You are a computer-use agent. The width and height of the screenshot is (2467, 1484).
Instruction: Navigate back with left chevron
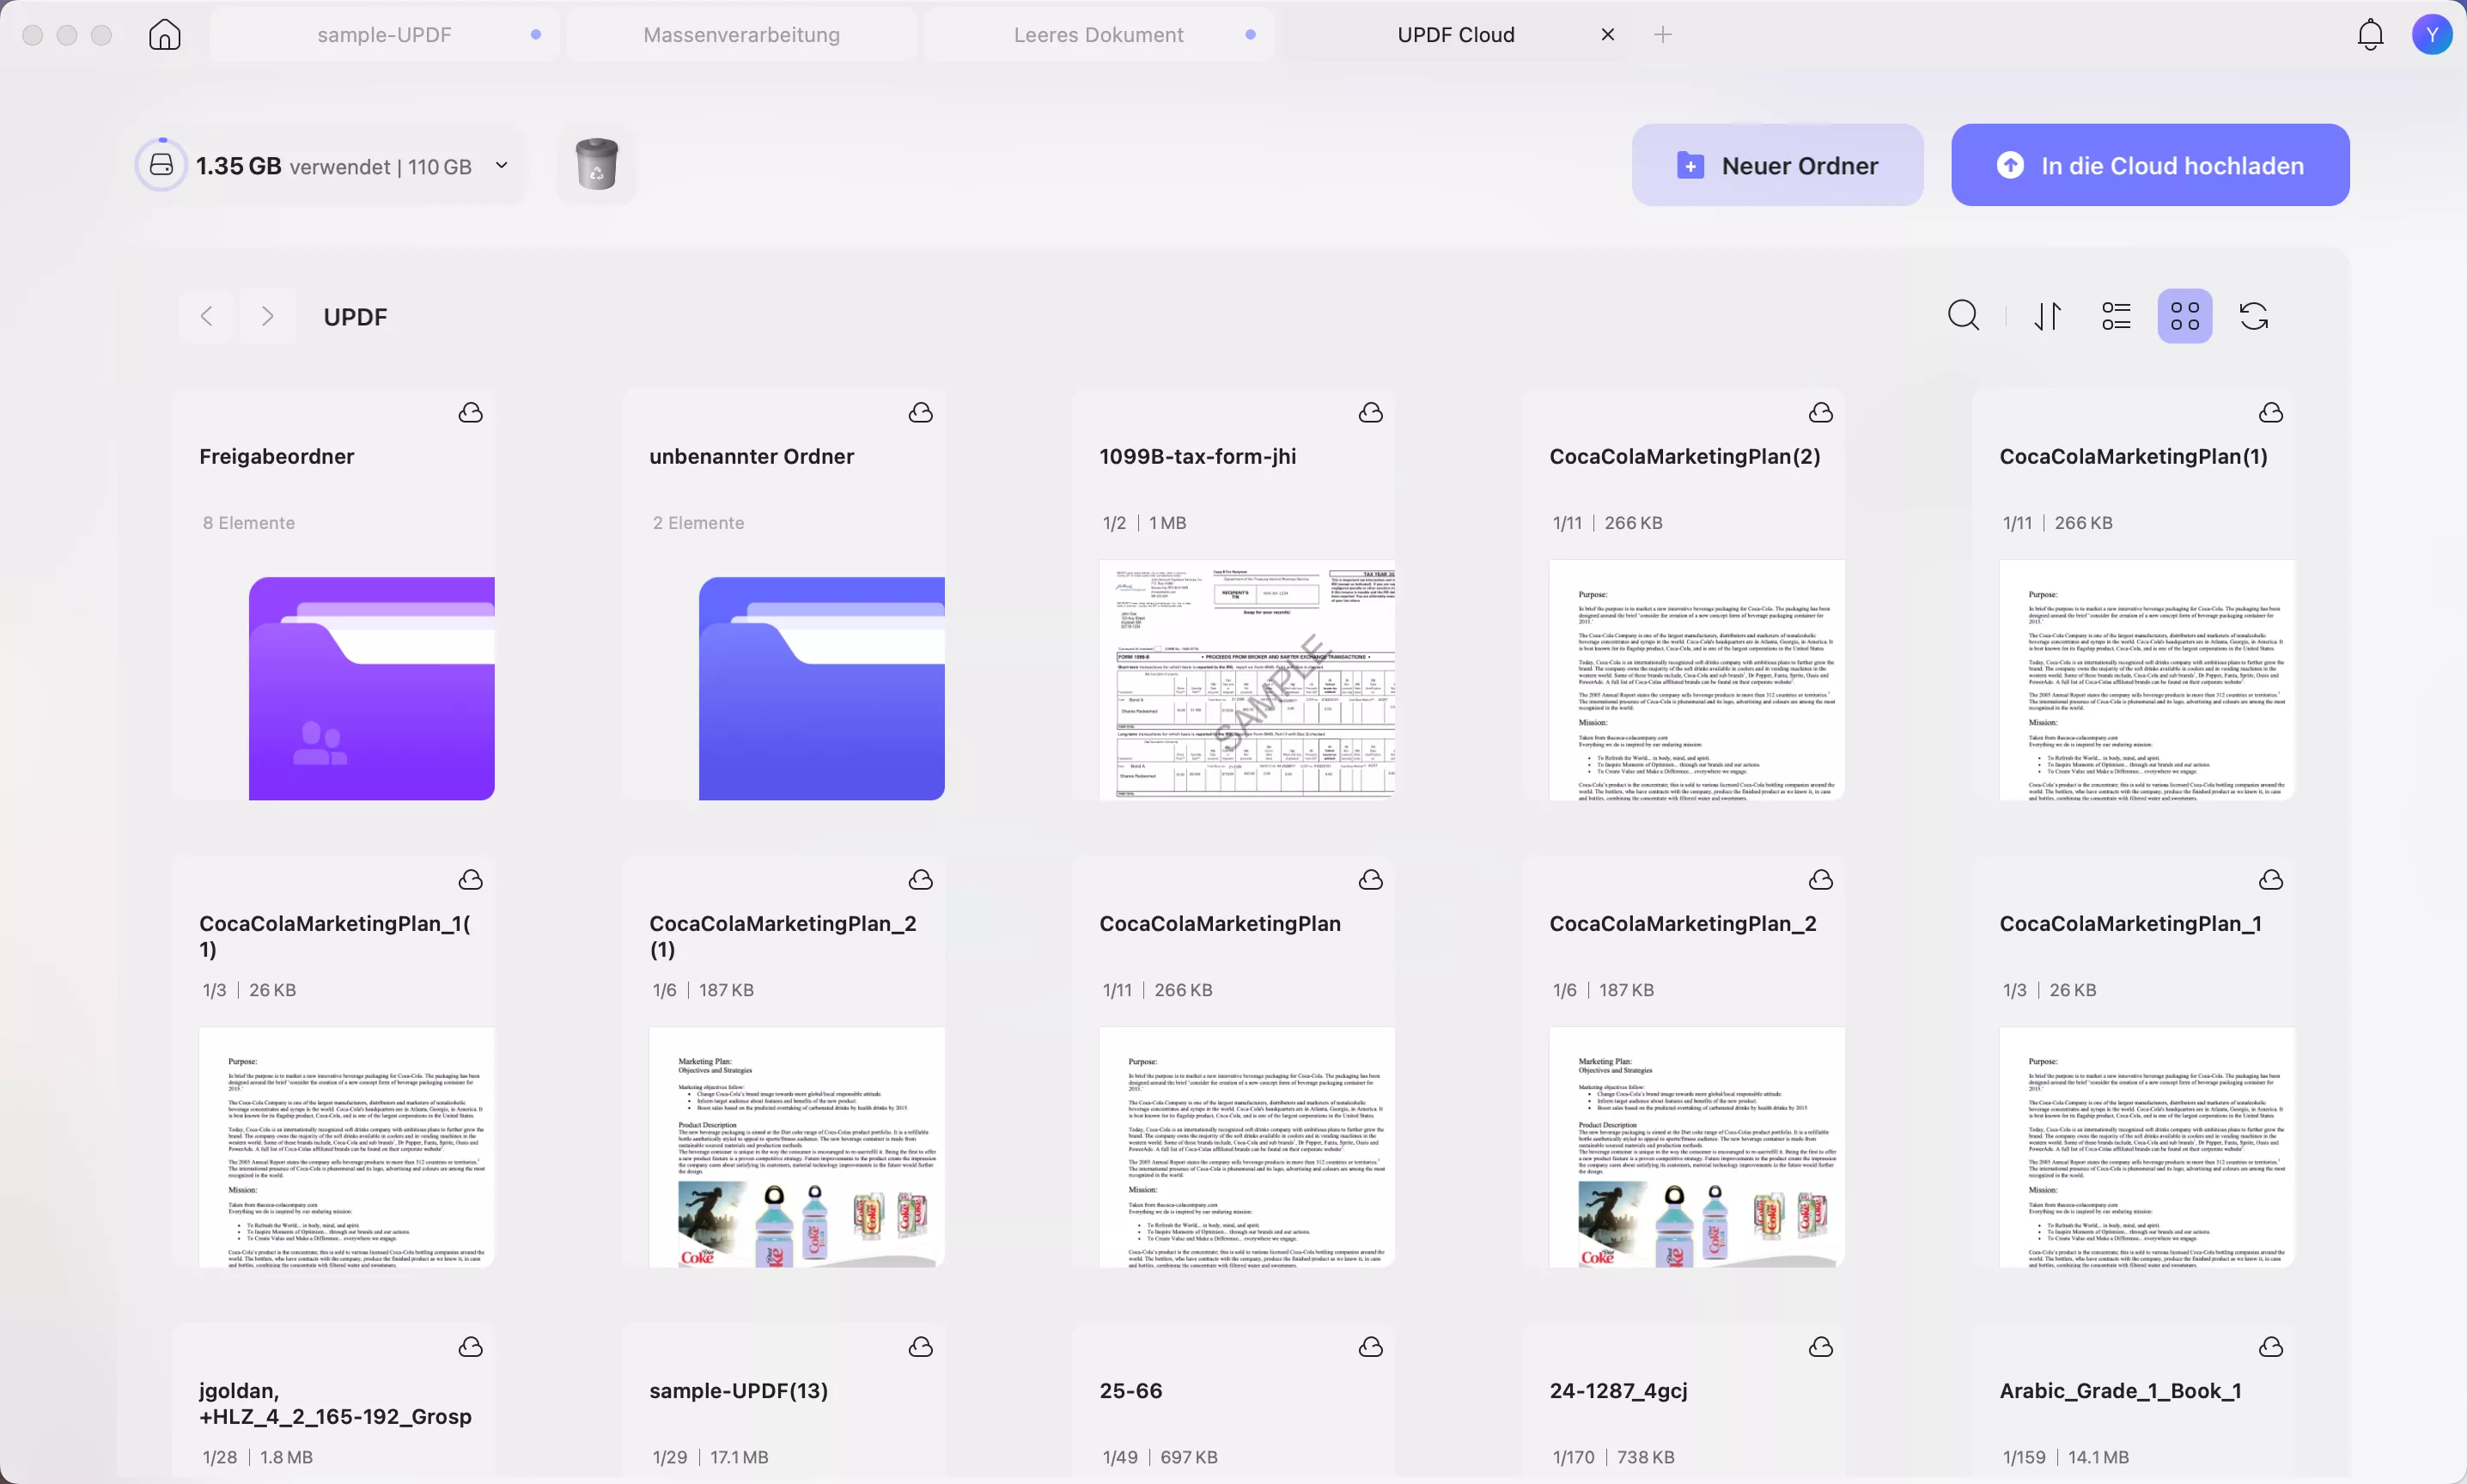pos(207,317)
